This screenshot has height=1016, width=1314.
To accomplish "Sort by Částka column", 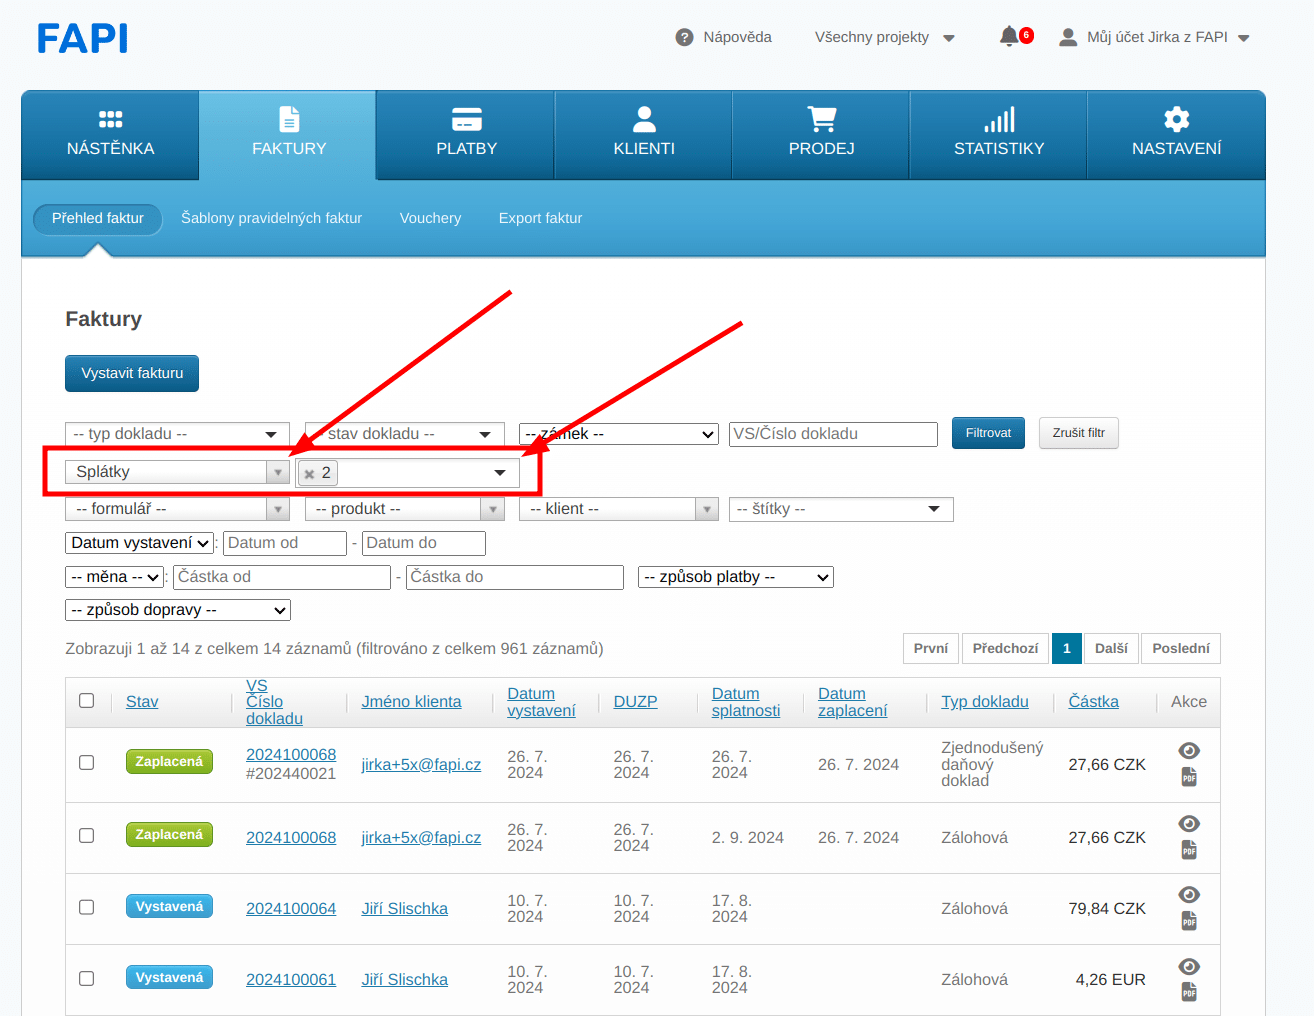I will (x=1093, y=702).
